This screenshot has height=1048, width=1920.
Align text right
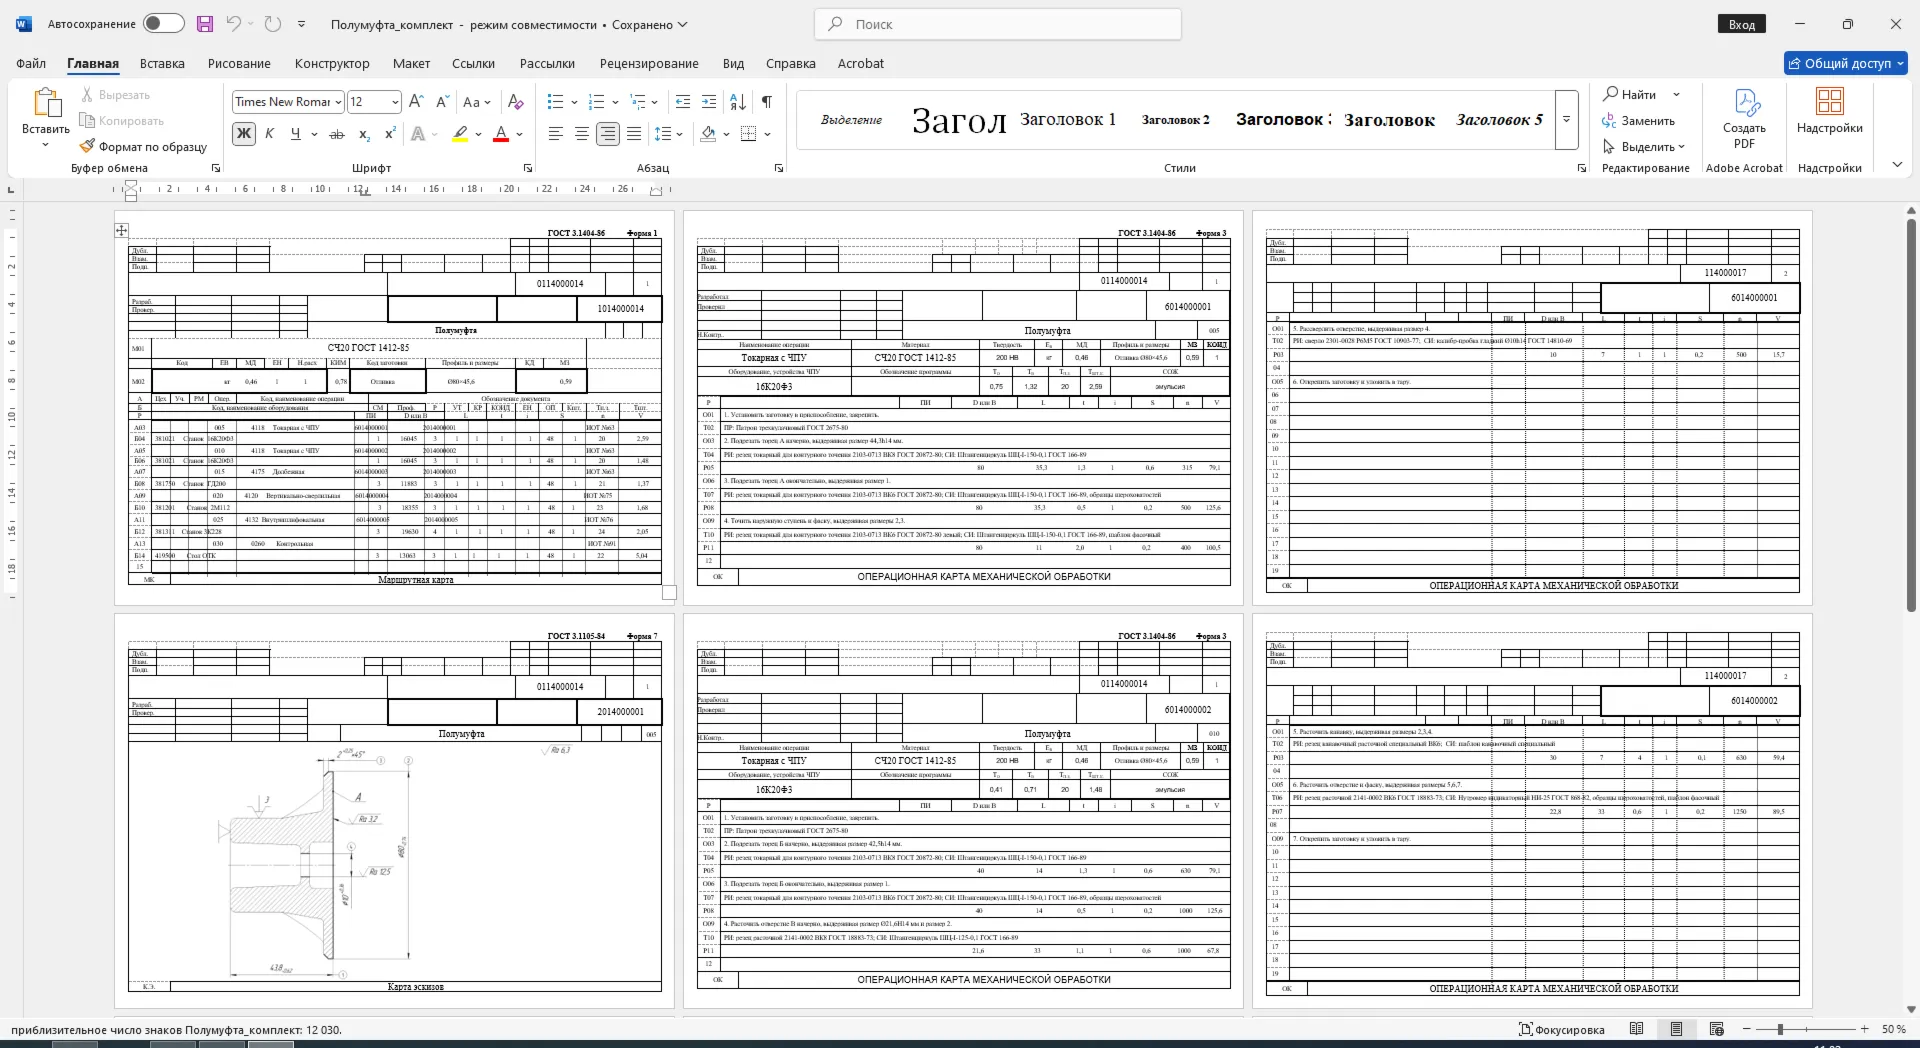tap(608, 134)
